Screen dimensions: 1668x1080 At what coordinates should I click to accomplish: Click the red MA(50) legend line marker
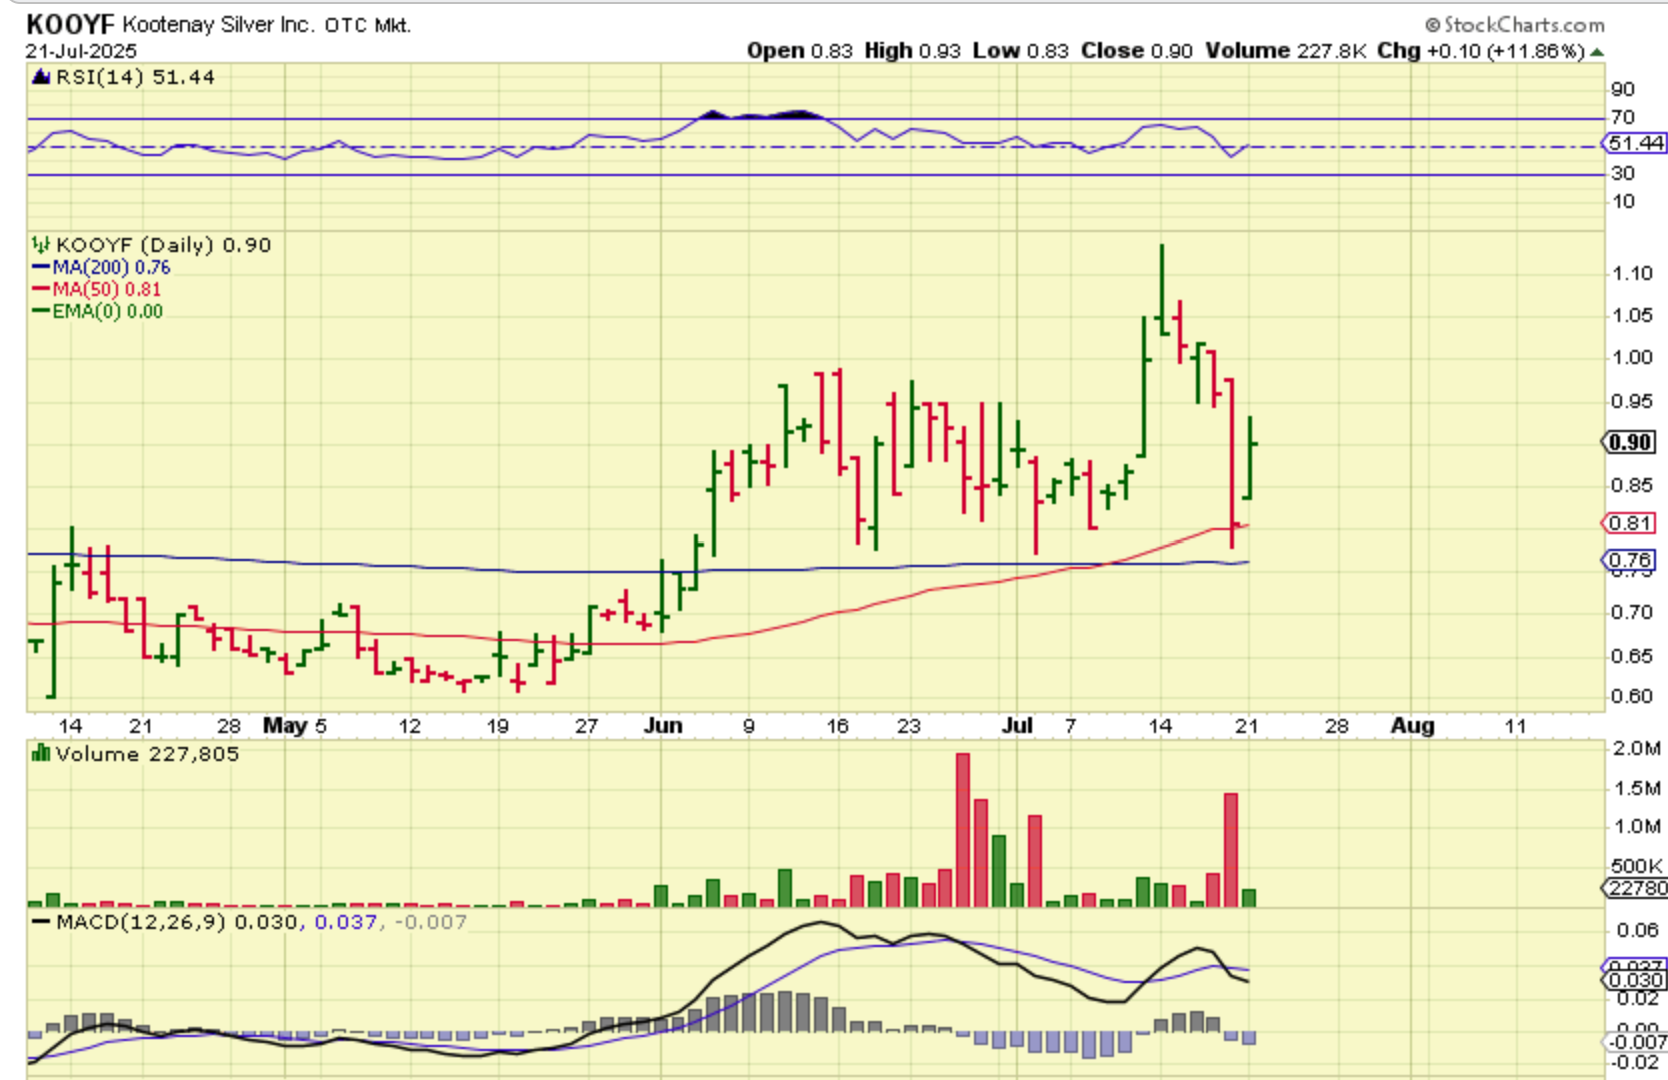(x=41, y=289)
